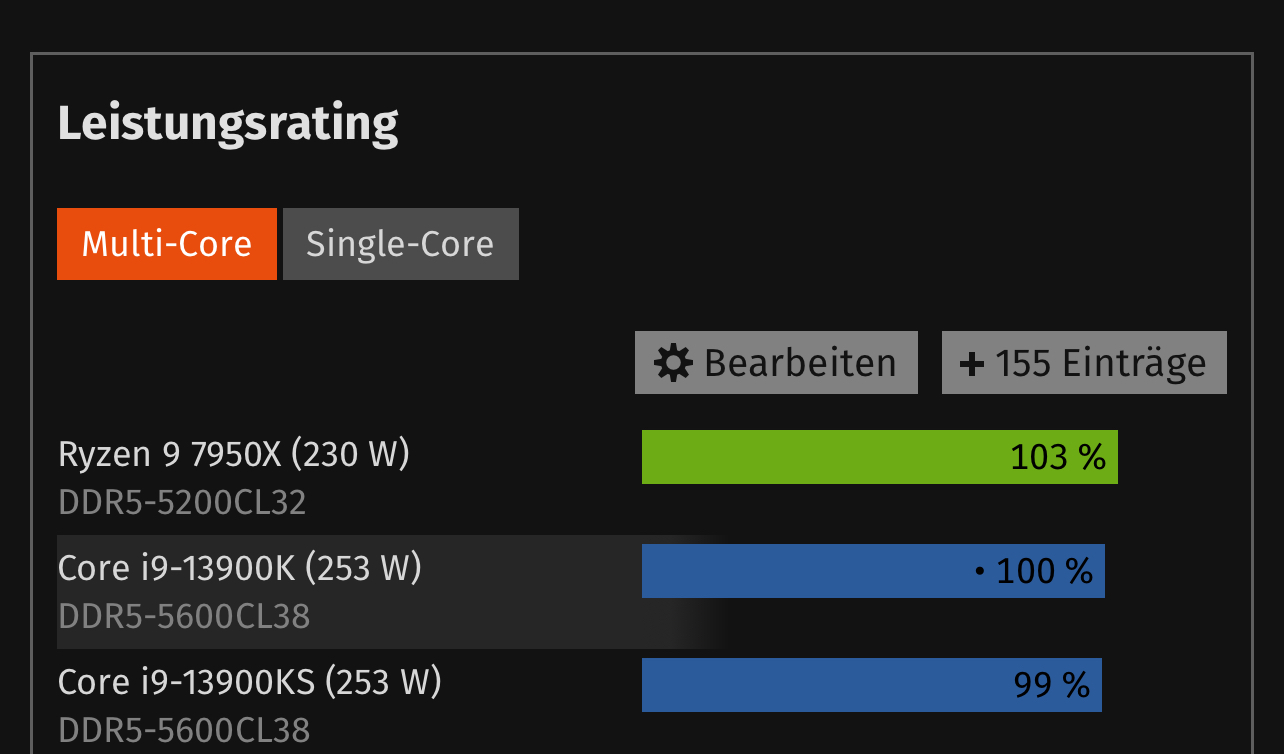This screenshot has height=754, width=1284.
Task: Click the plus icon before 155 Einträge
Action: pyautogui.click(x=972, y=363)
